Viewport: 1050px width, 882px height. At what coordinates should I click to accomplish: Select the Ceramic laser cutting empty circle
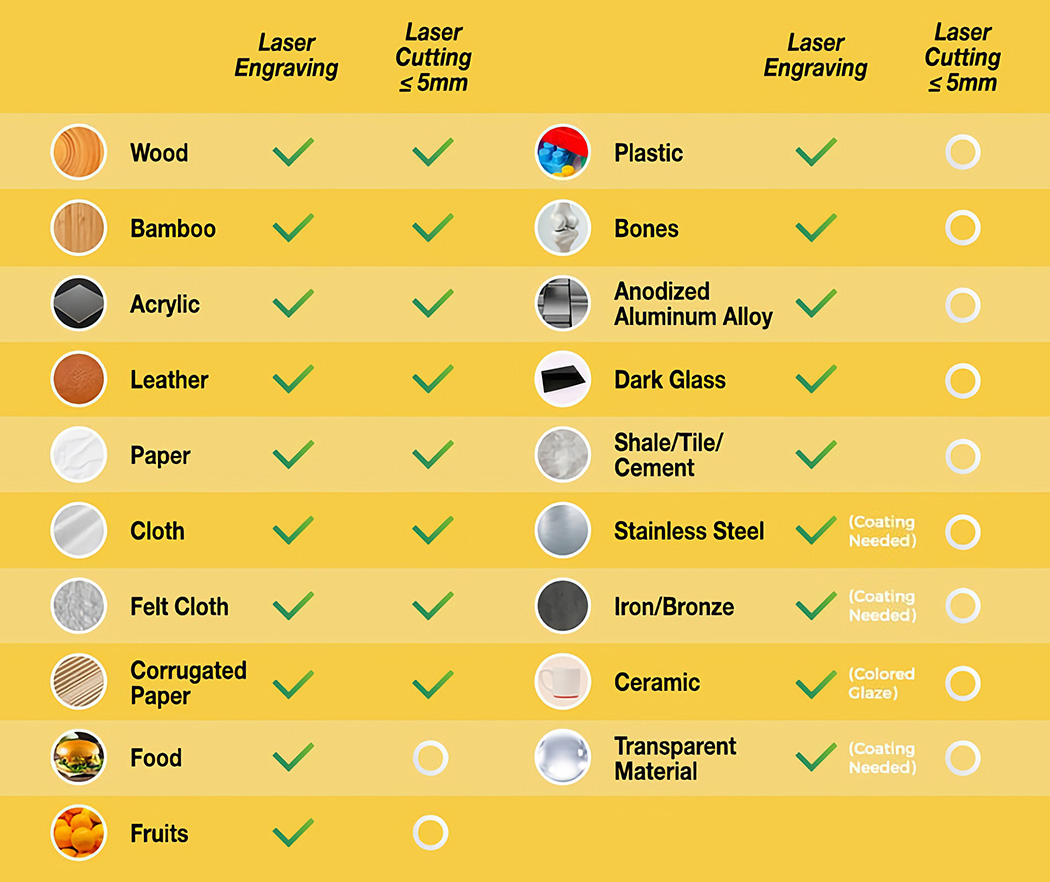(x=962, y=683)
